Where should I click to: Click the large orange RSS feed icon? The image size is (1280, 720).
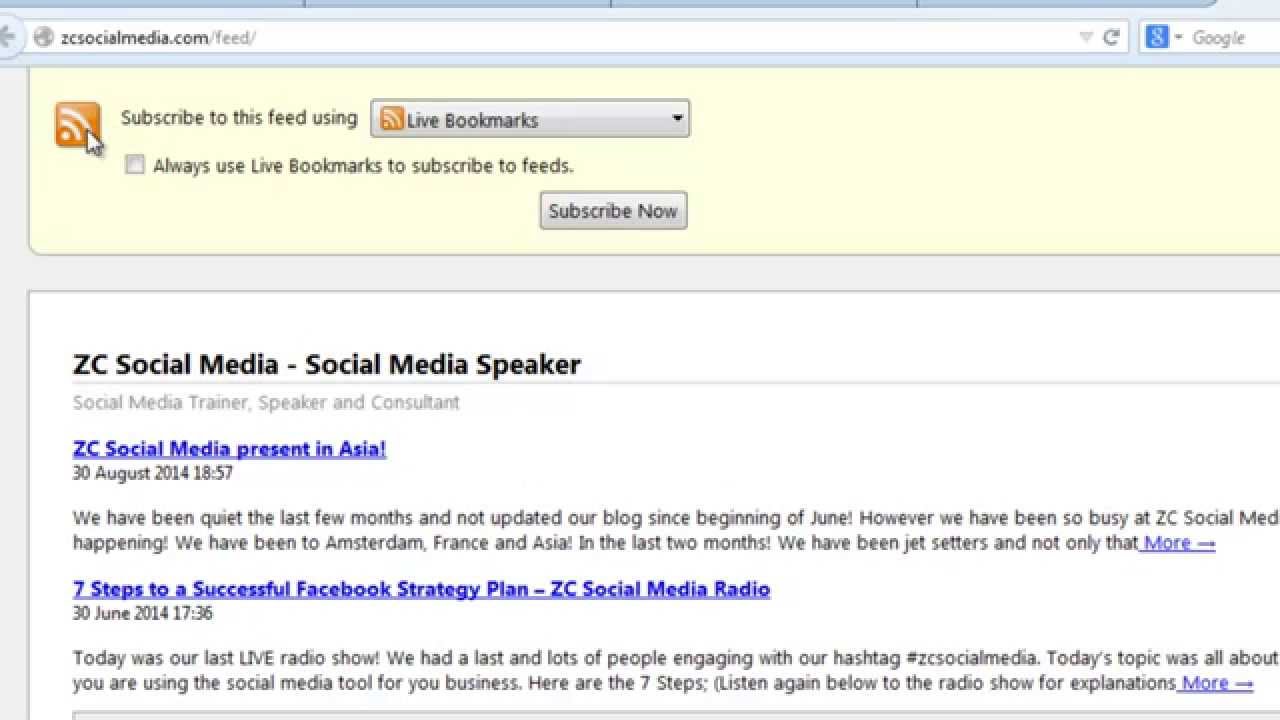[77, 125]
